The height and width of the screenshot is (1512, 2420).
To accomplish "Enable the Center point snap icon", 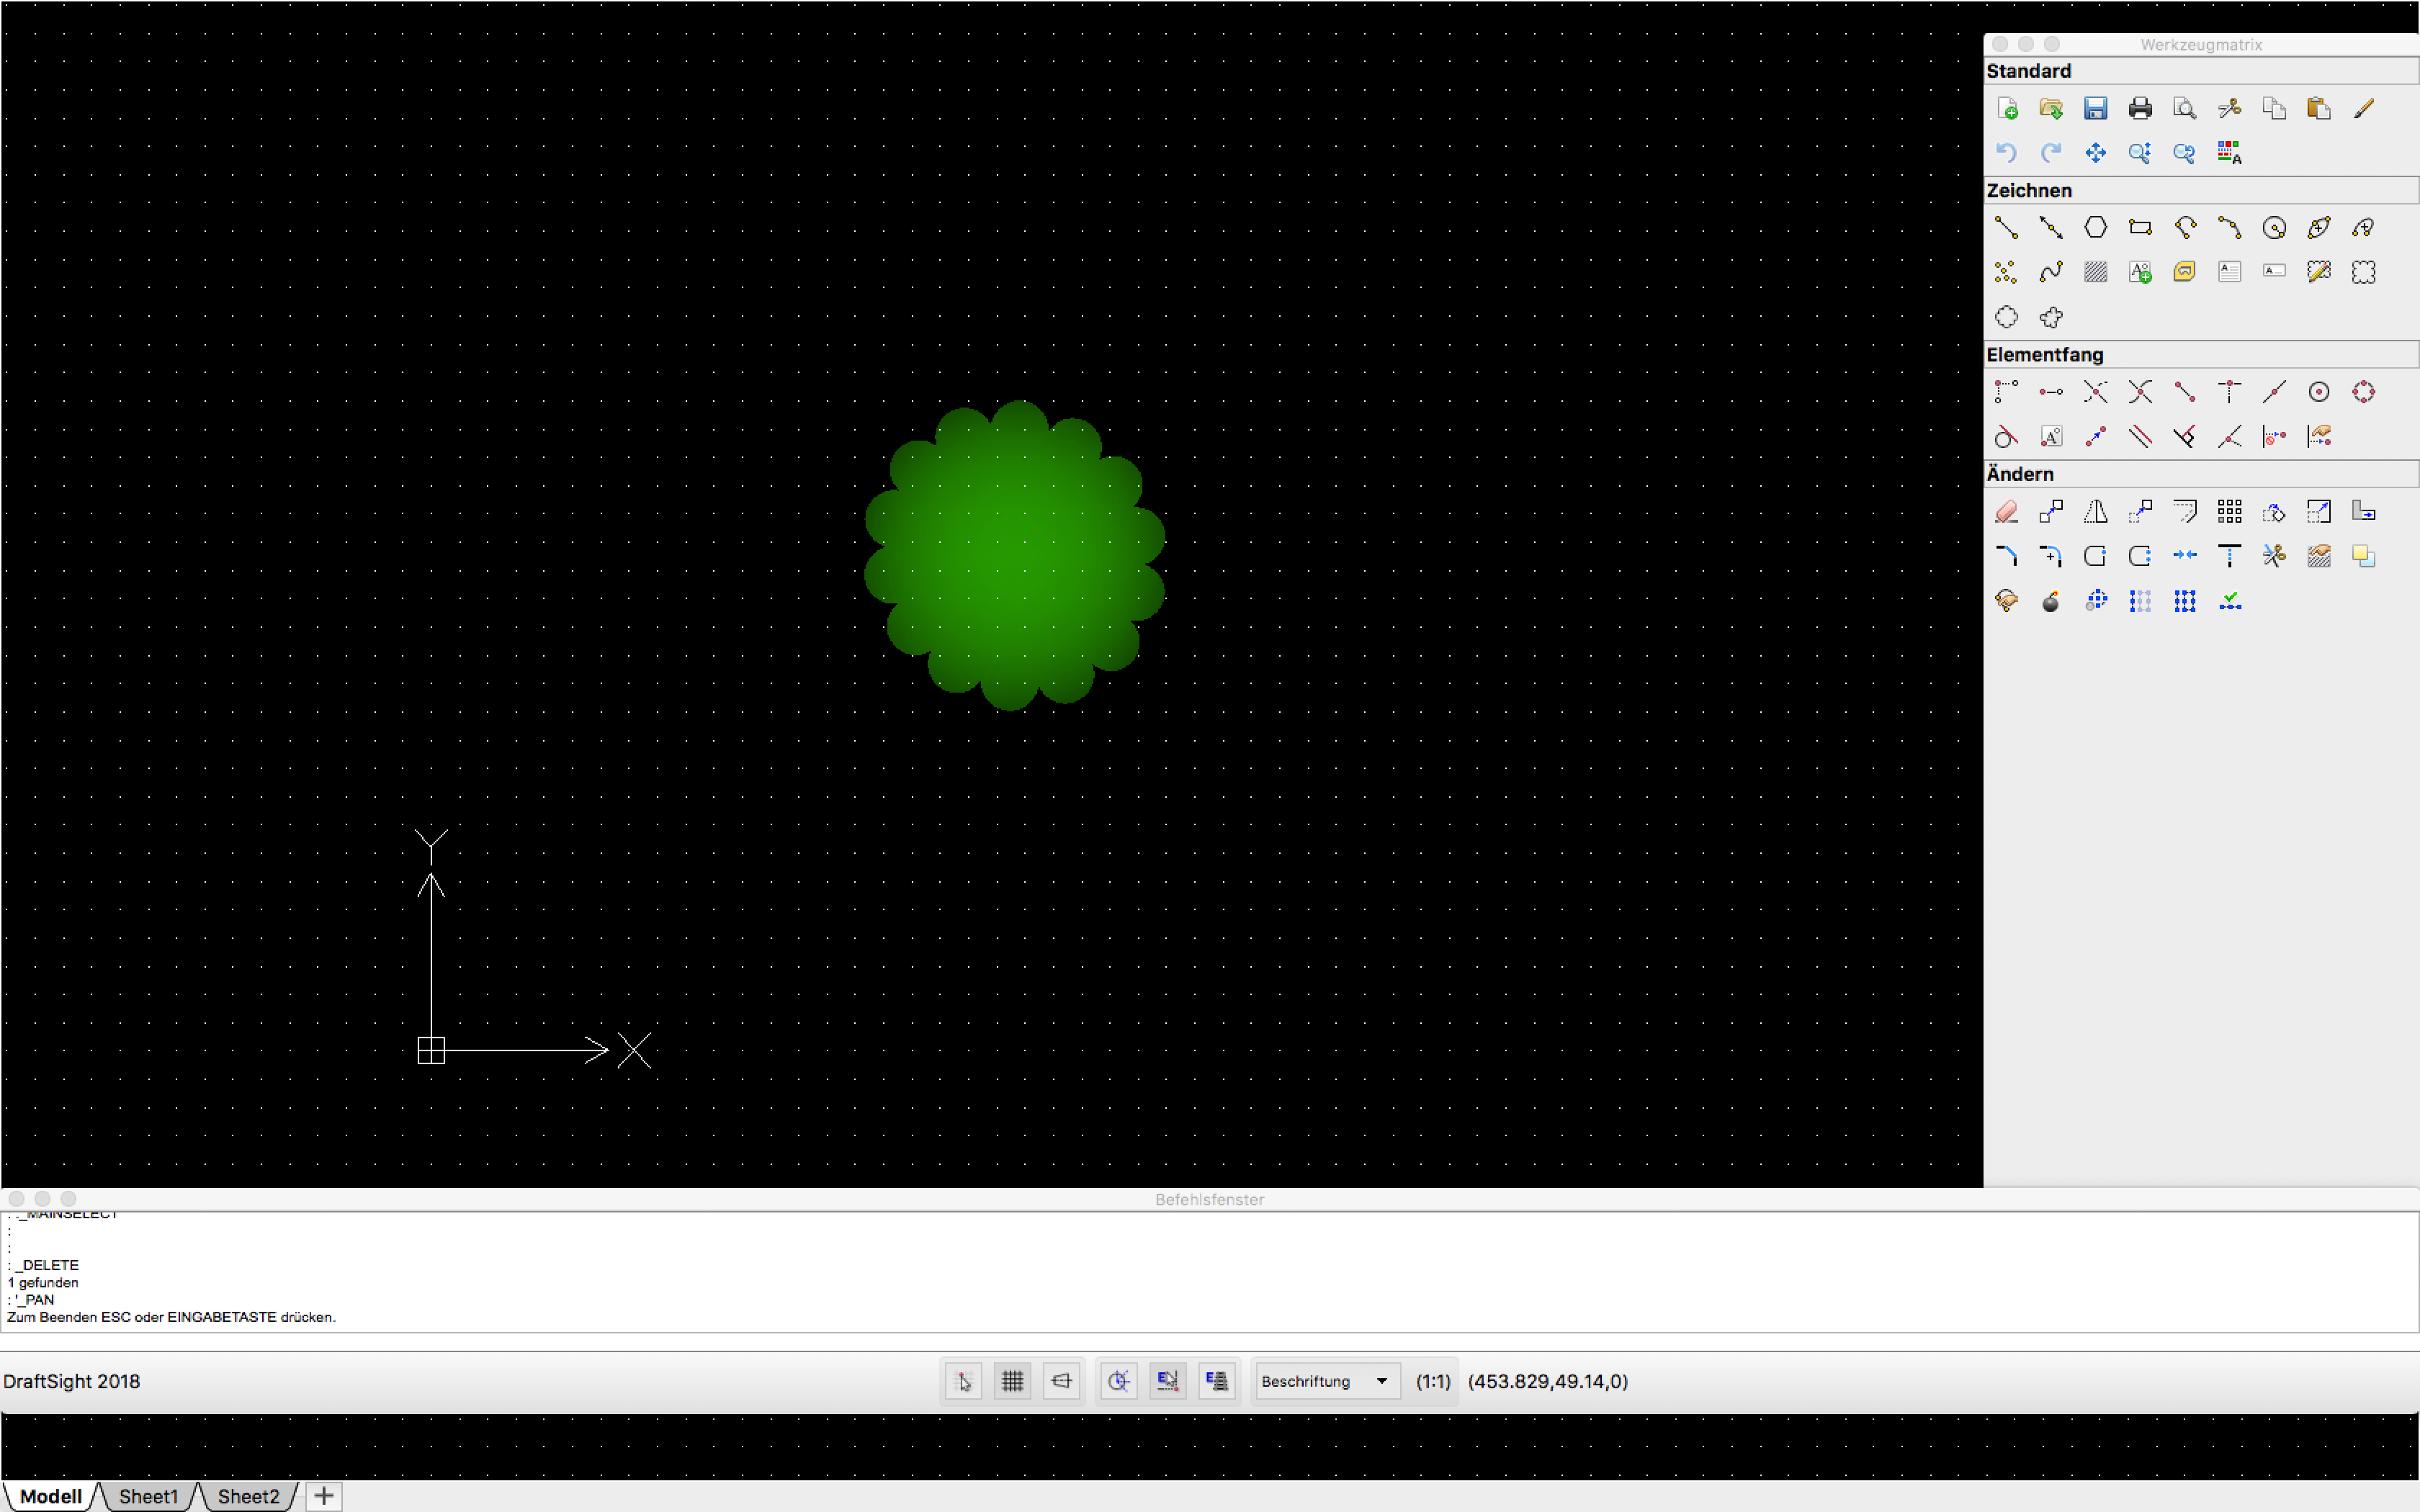I will point(2318,392).
